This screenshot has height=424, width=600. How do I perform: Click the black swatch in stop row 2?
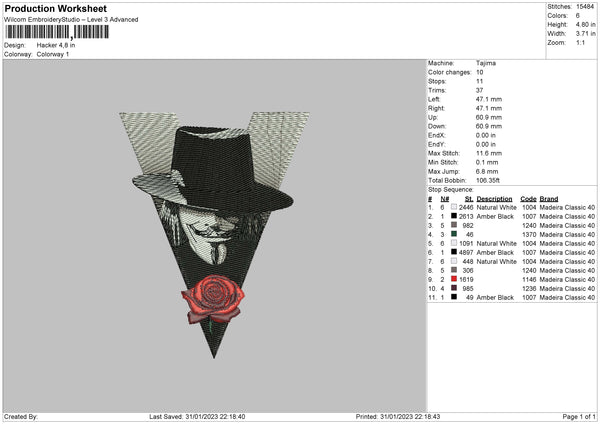(x=454, y=216)
